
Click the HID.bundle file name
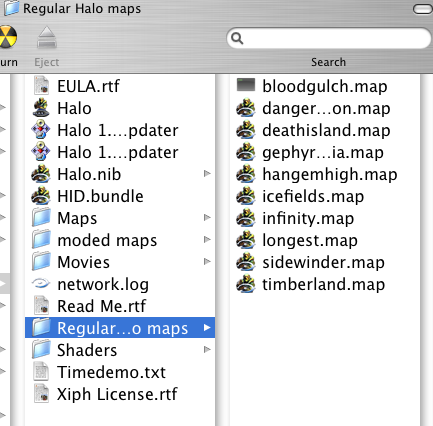pyautogui.click(x=100, y=196)
